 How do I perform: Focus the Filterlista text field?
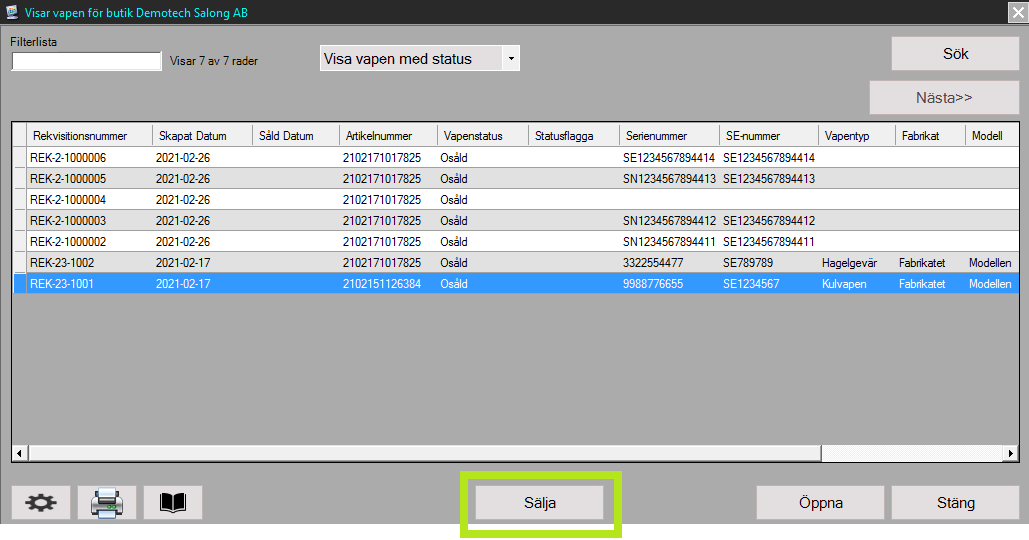pos(86,61)
